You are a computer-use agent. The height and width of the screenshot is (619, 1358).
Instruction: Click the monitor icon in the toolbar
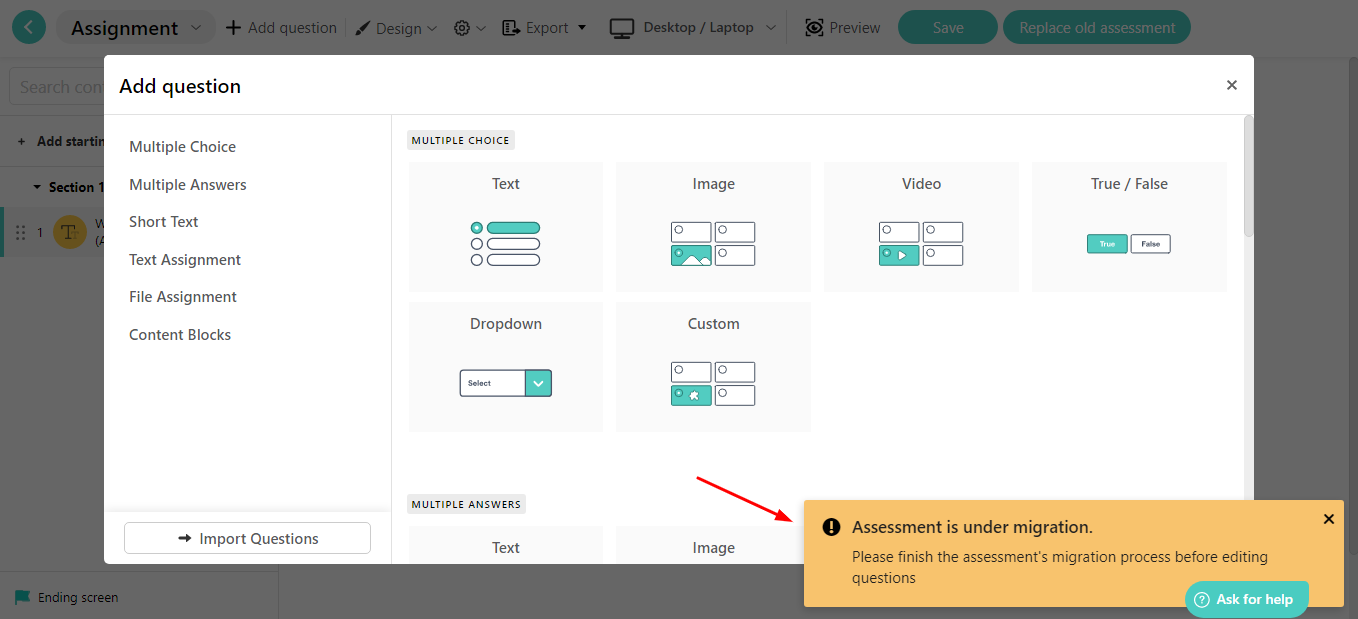[x=622, y=28]
